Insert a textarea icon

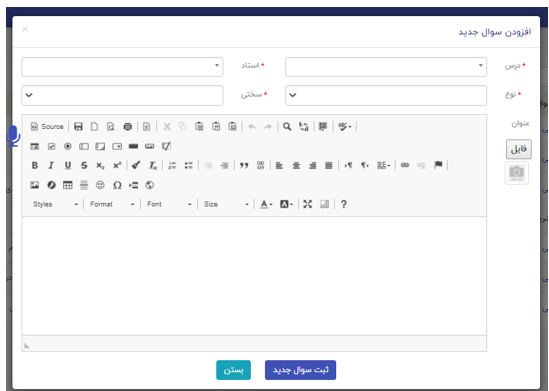pos(100,146)
